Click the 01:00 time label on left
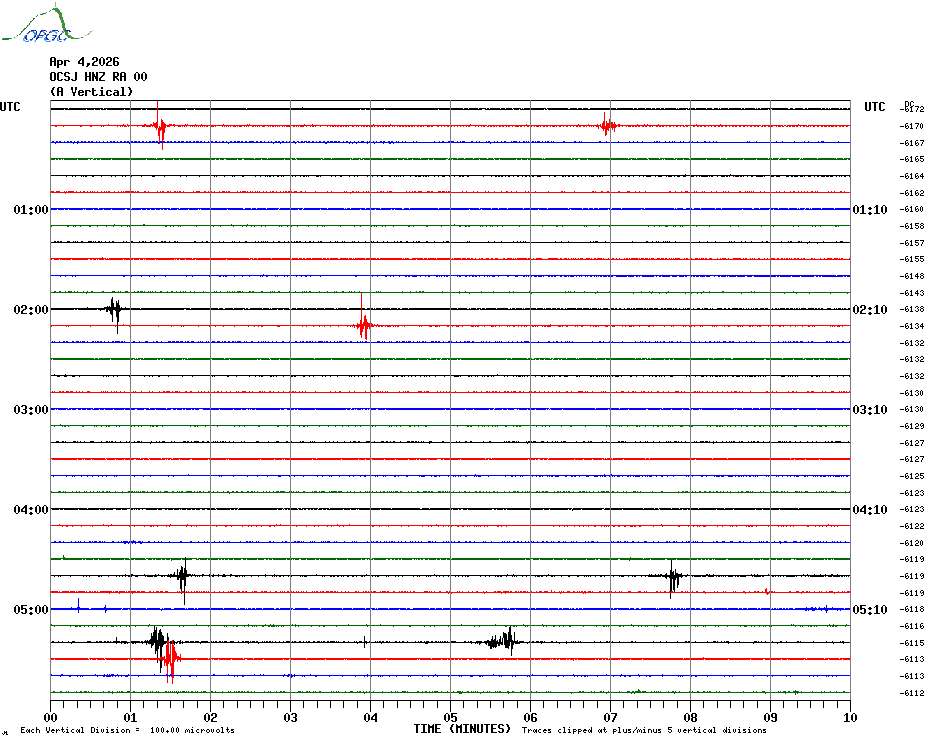Image resolution: width=930 pixels, height=744 pixels. coord(31,209)
